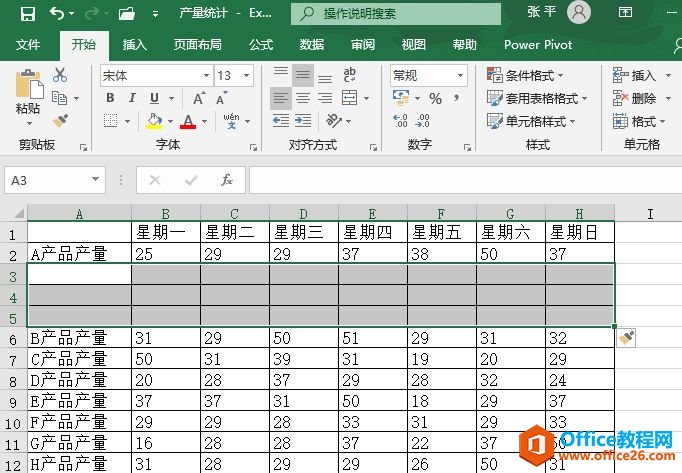Toggle Underline formatting
682x473 pixels.
click(154, 98)
